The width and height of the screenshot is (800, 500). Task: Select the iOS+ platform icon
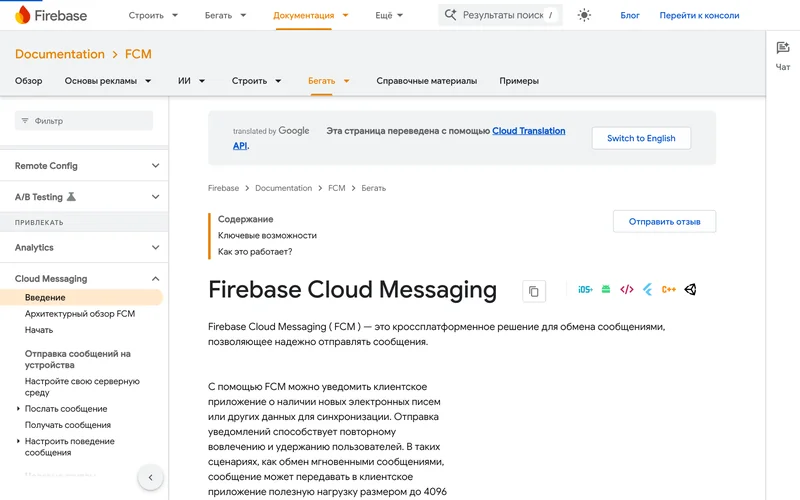(x=585, y=290)
